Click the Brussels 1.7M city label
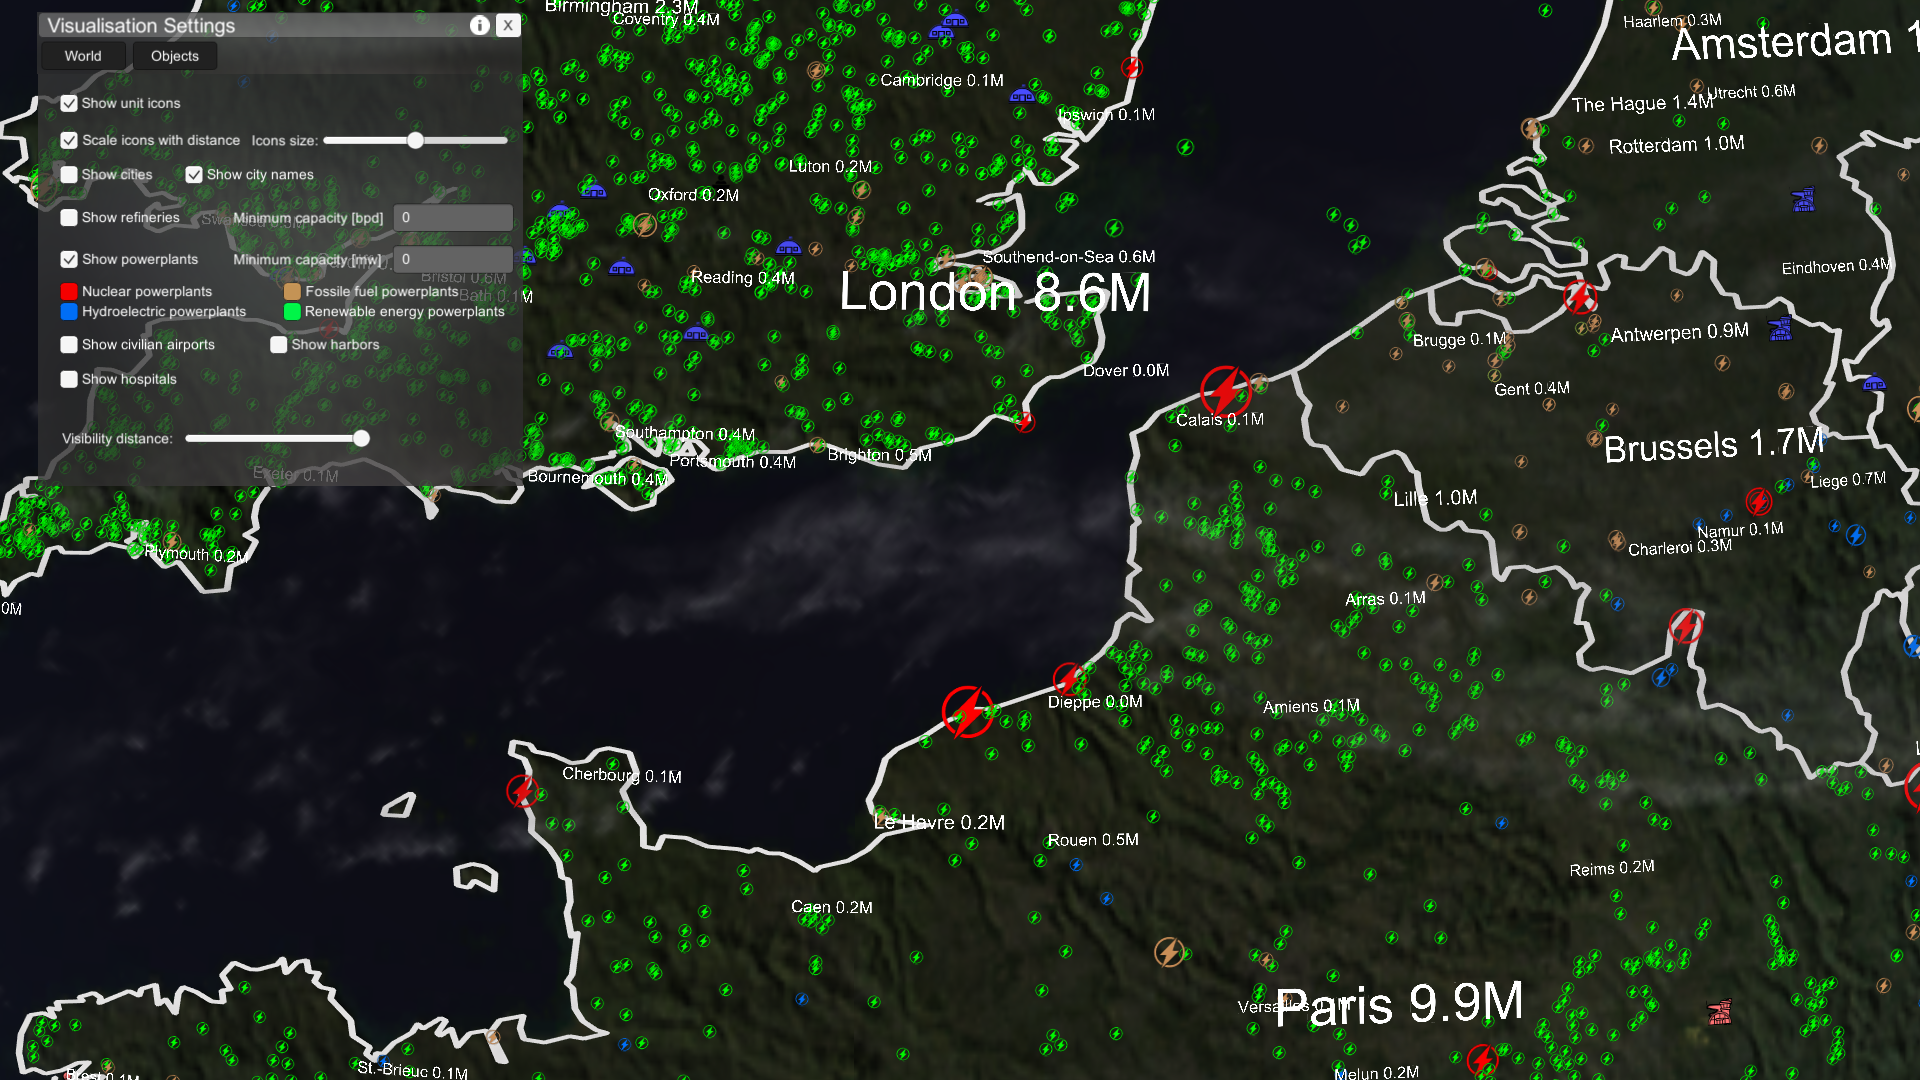This screenshot has width=1920, height=1080. pyautogui.click(x=1714, y=445)
